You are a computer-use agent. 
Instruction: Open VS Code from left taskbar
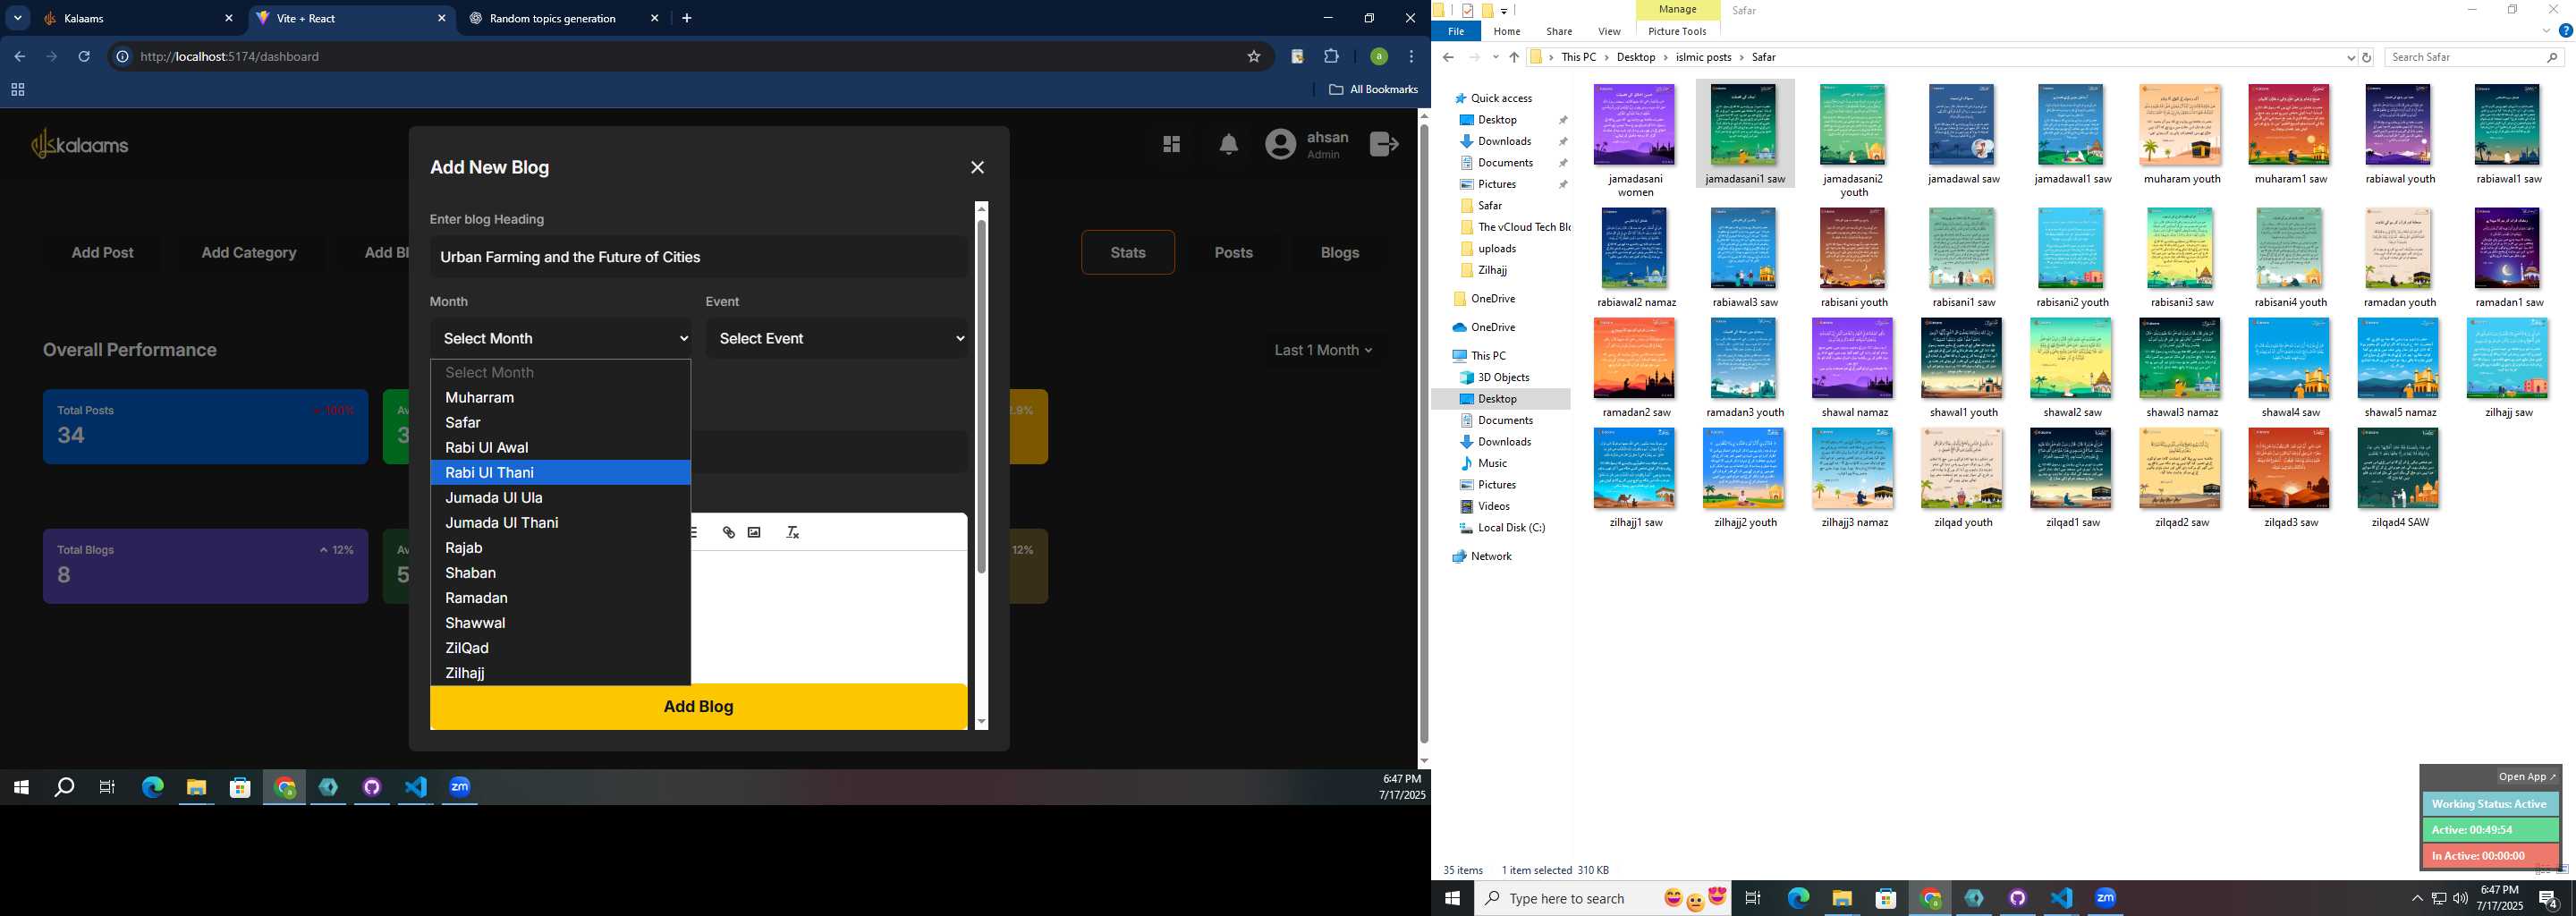416,788
